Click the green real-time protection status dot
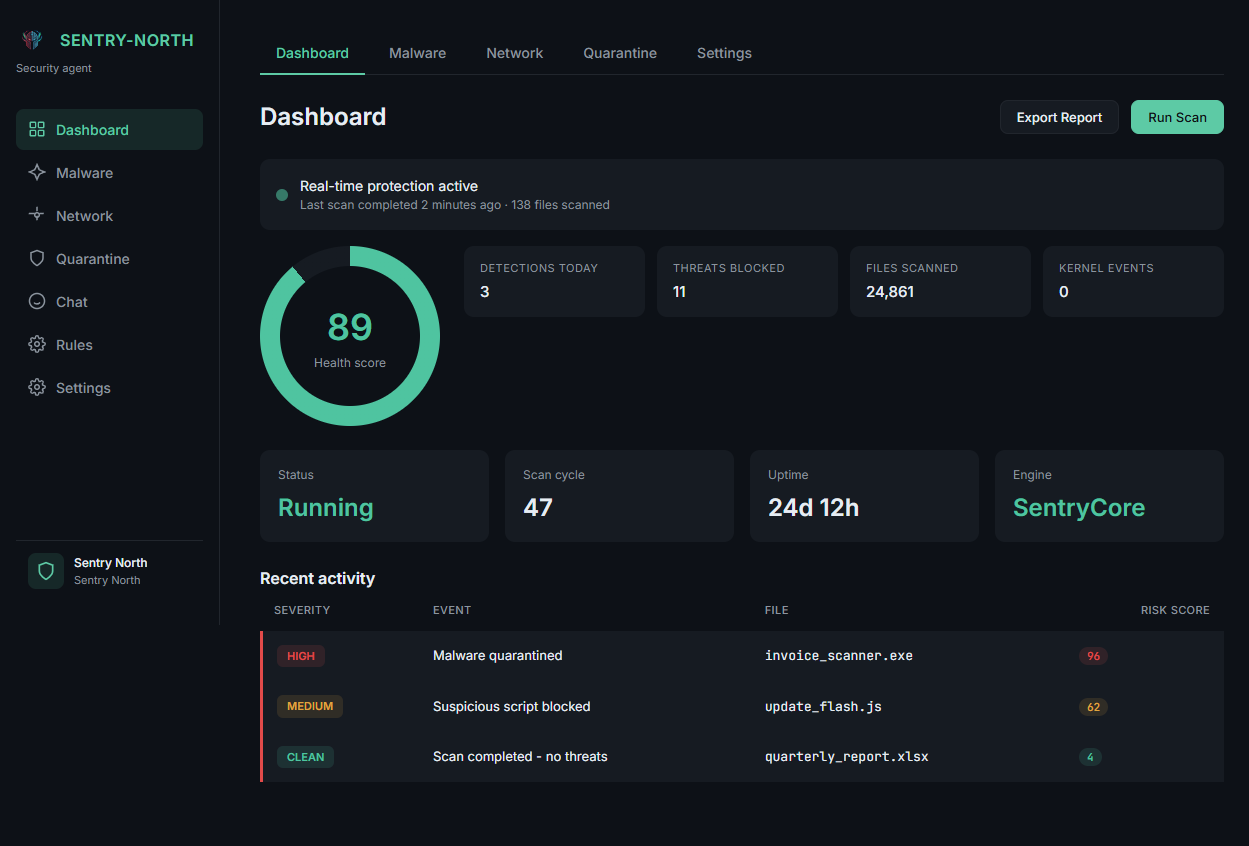Image resolution: width=1249 pixels, height=846 pixels. (282, 195)
